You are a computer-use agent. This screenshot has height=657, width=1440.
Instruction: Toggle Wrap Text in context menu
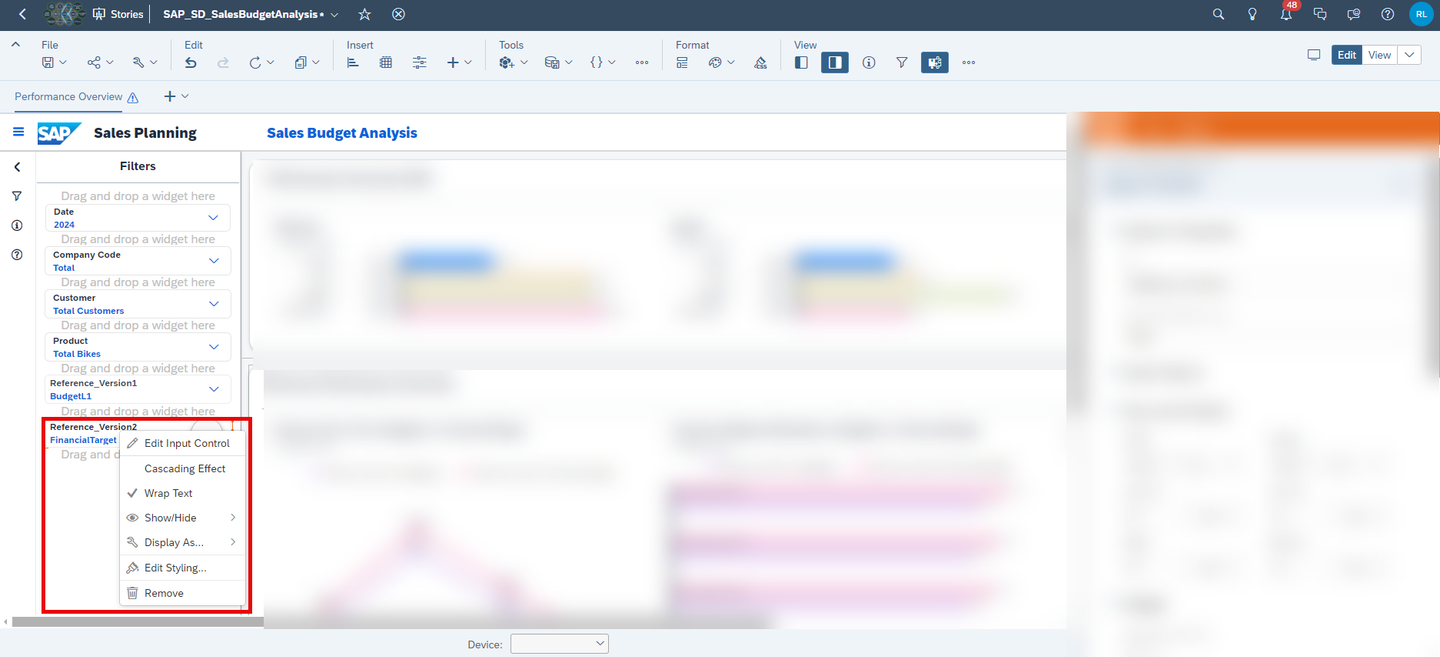(181, 493)
